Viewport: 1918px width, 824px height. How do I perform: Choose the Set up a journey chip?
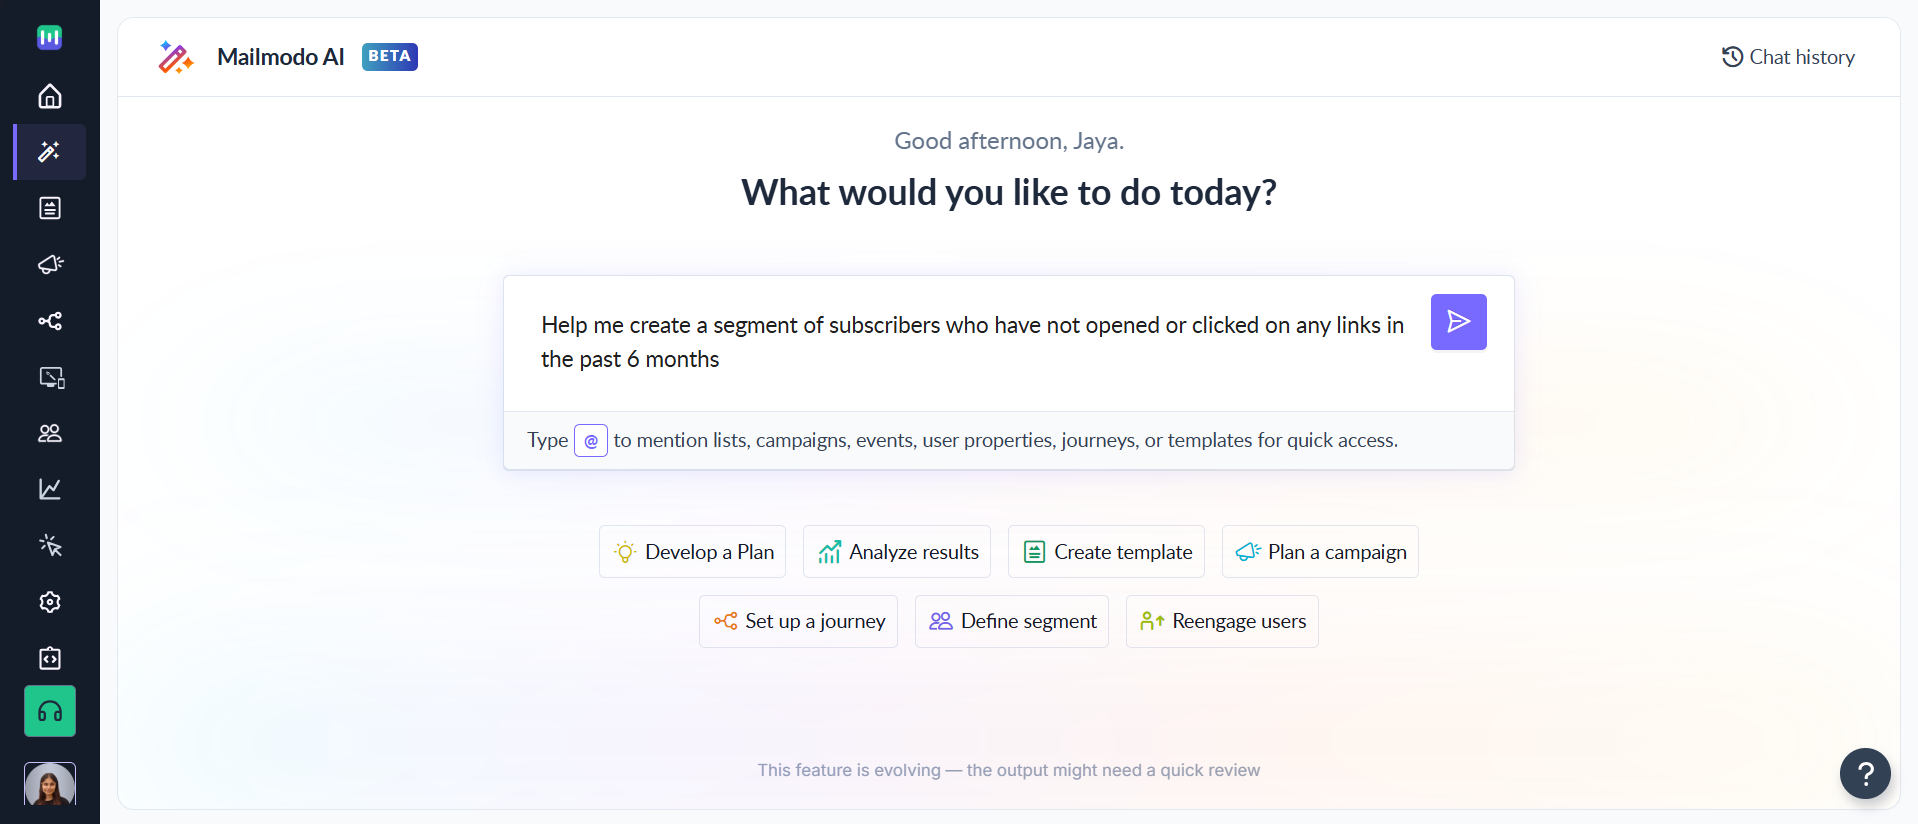pos(798,621)
